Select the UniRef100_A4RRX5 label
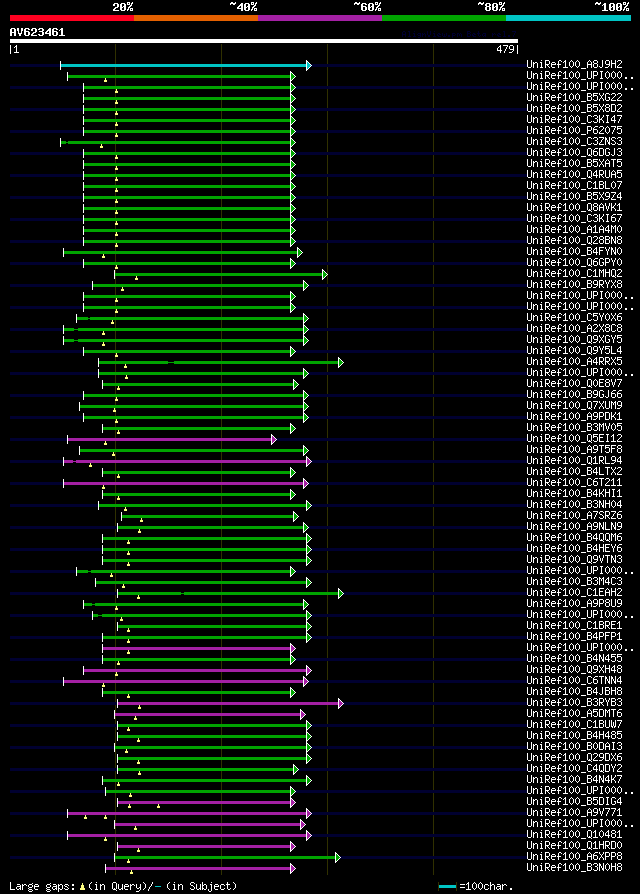This screenshot has width=640, height=894. pyautogui.click(x=574, y=361)
